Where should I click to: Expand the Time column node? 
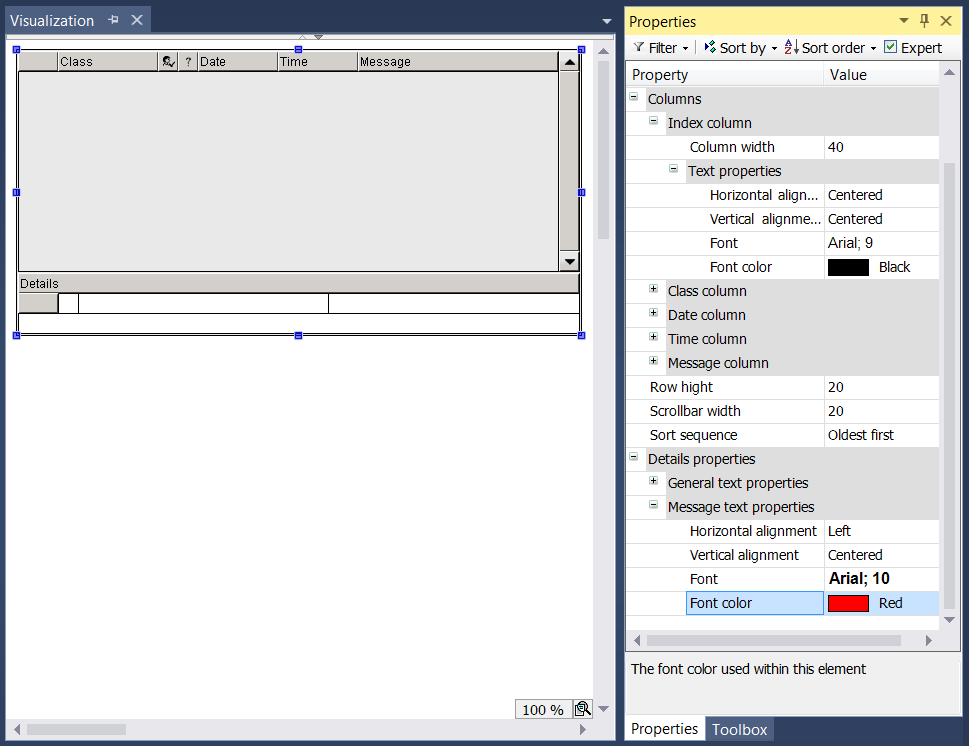pyautogui.click(x=653, y=337)
